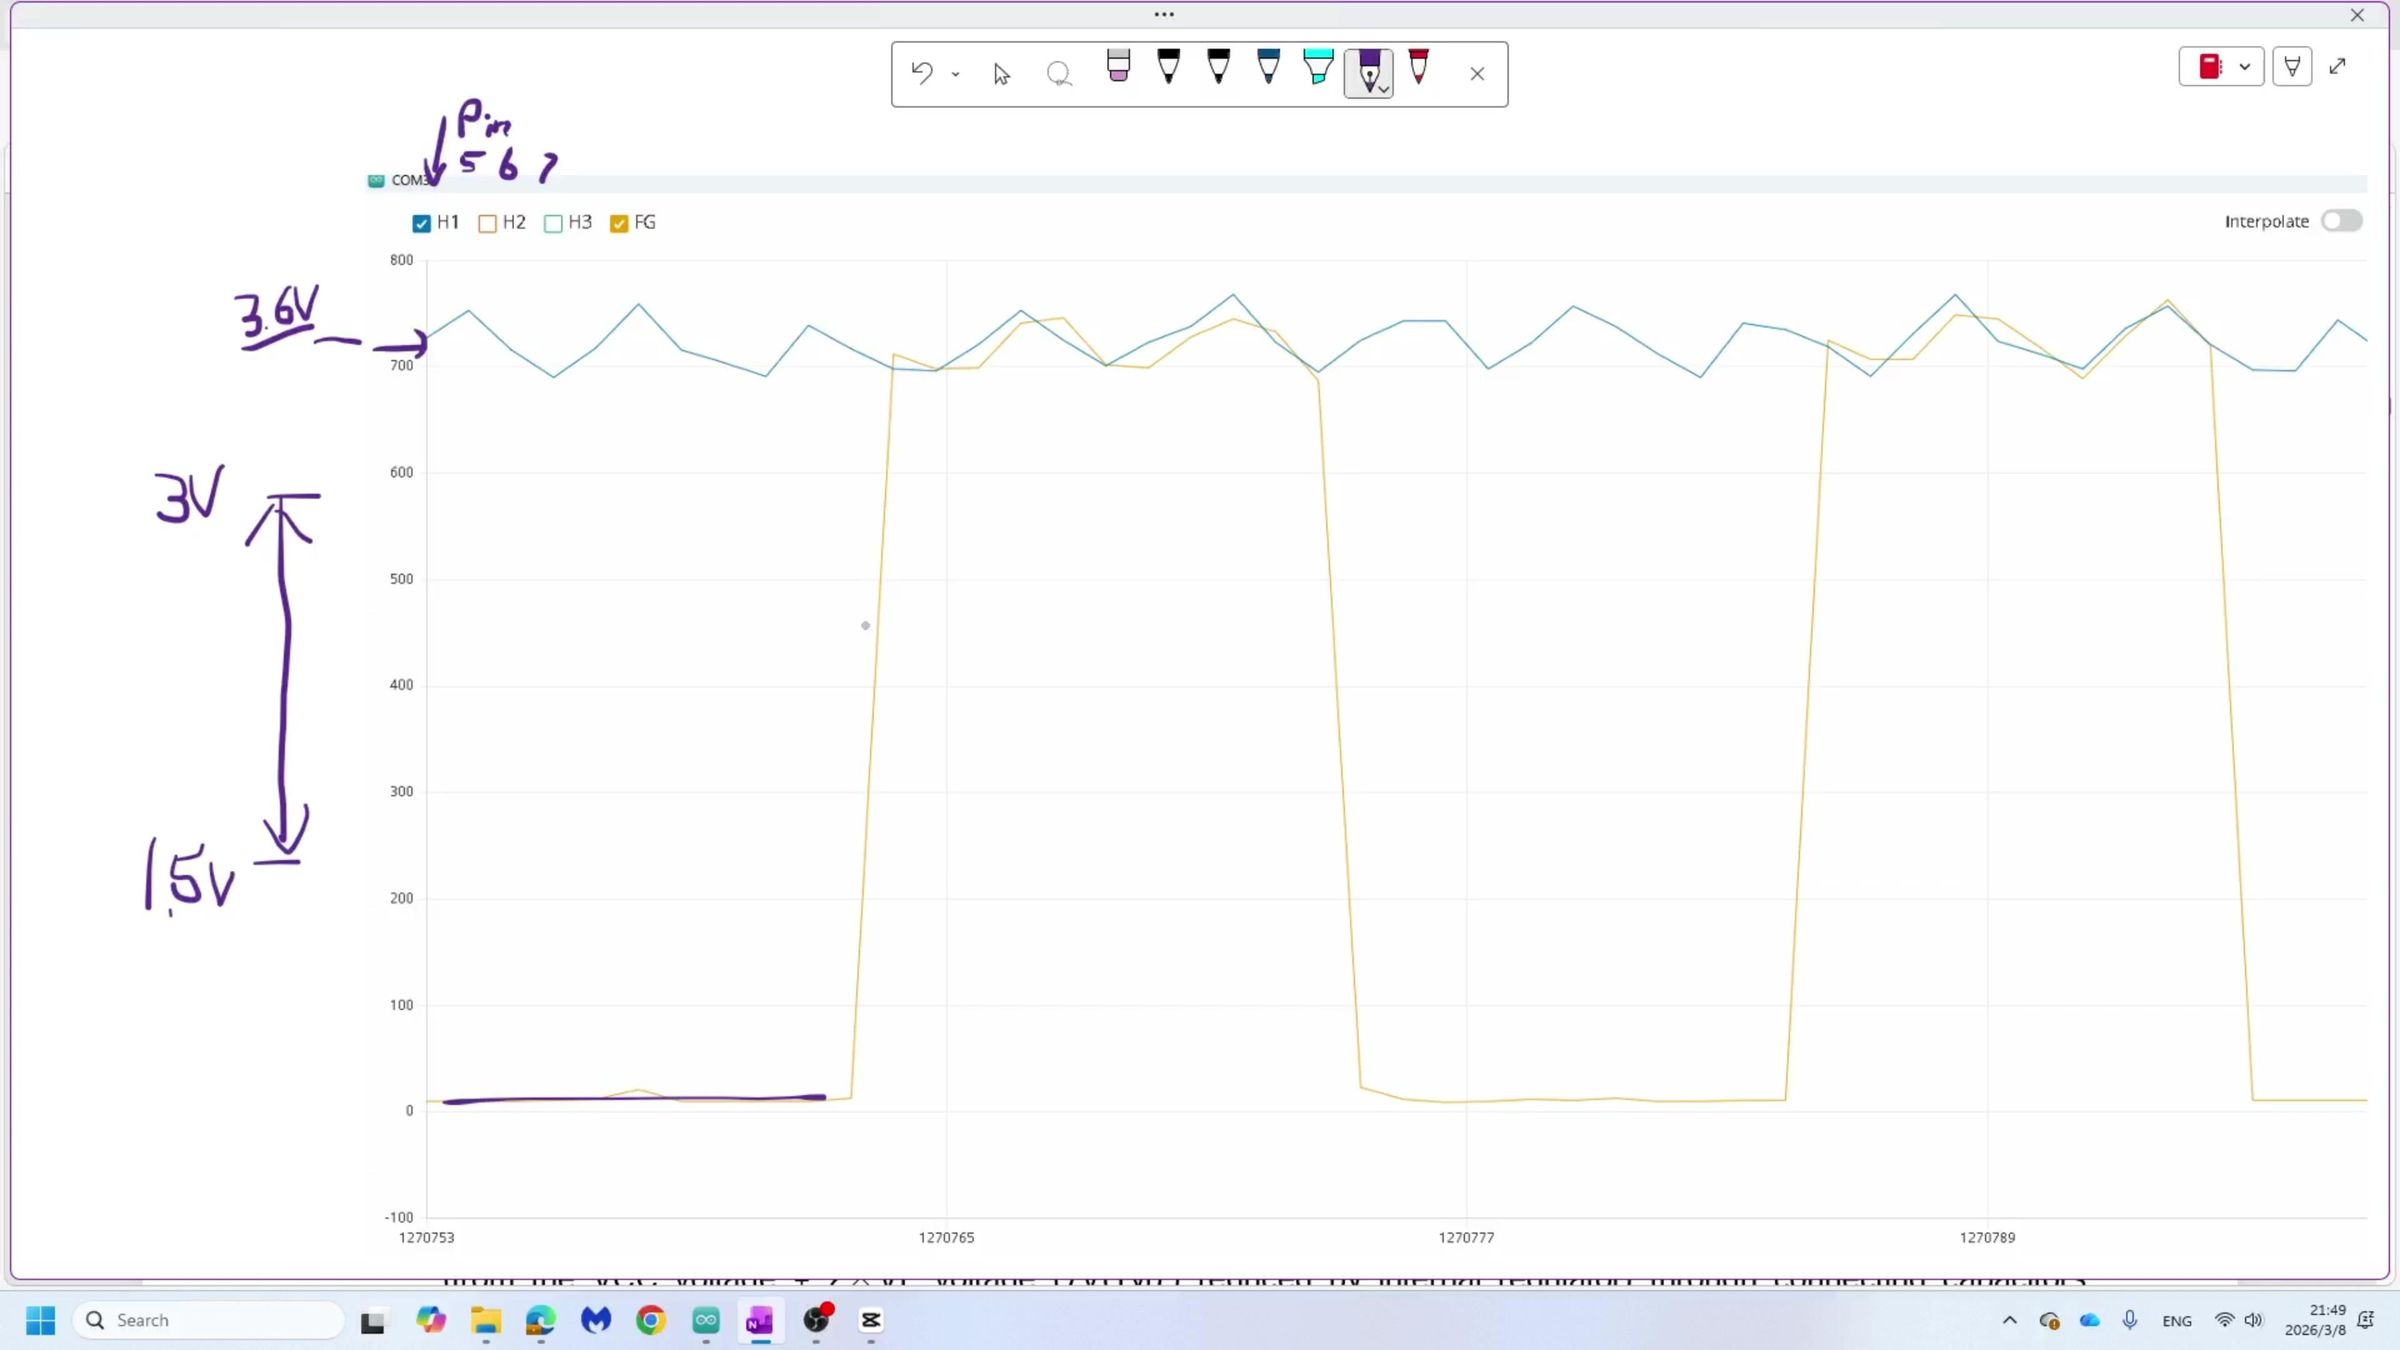The height and width of the screenshot is (1350, 2400).
Task: Close the drawing tools toolbar
Action: [1477, 74]
